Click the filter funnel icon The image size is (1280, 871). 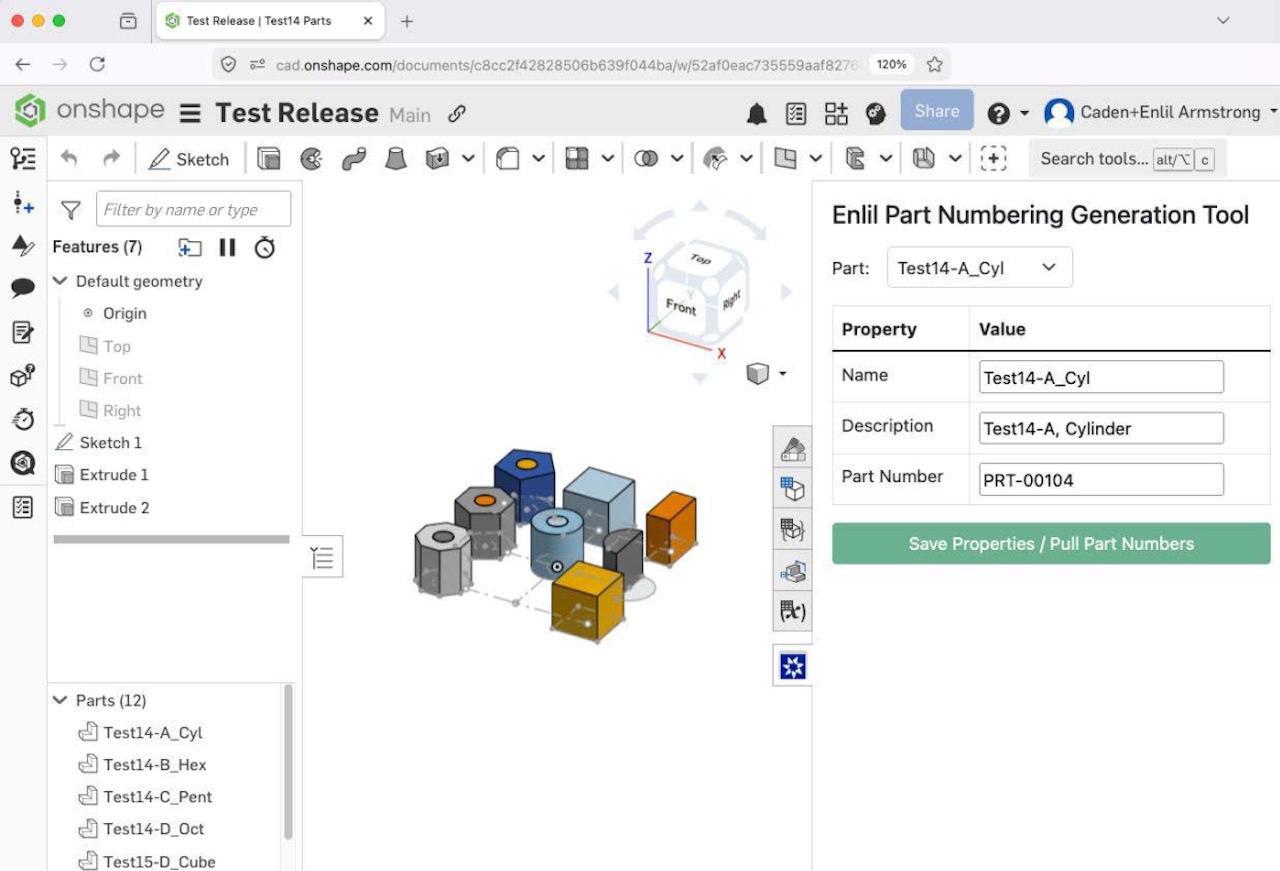71,210
